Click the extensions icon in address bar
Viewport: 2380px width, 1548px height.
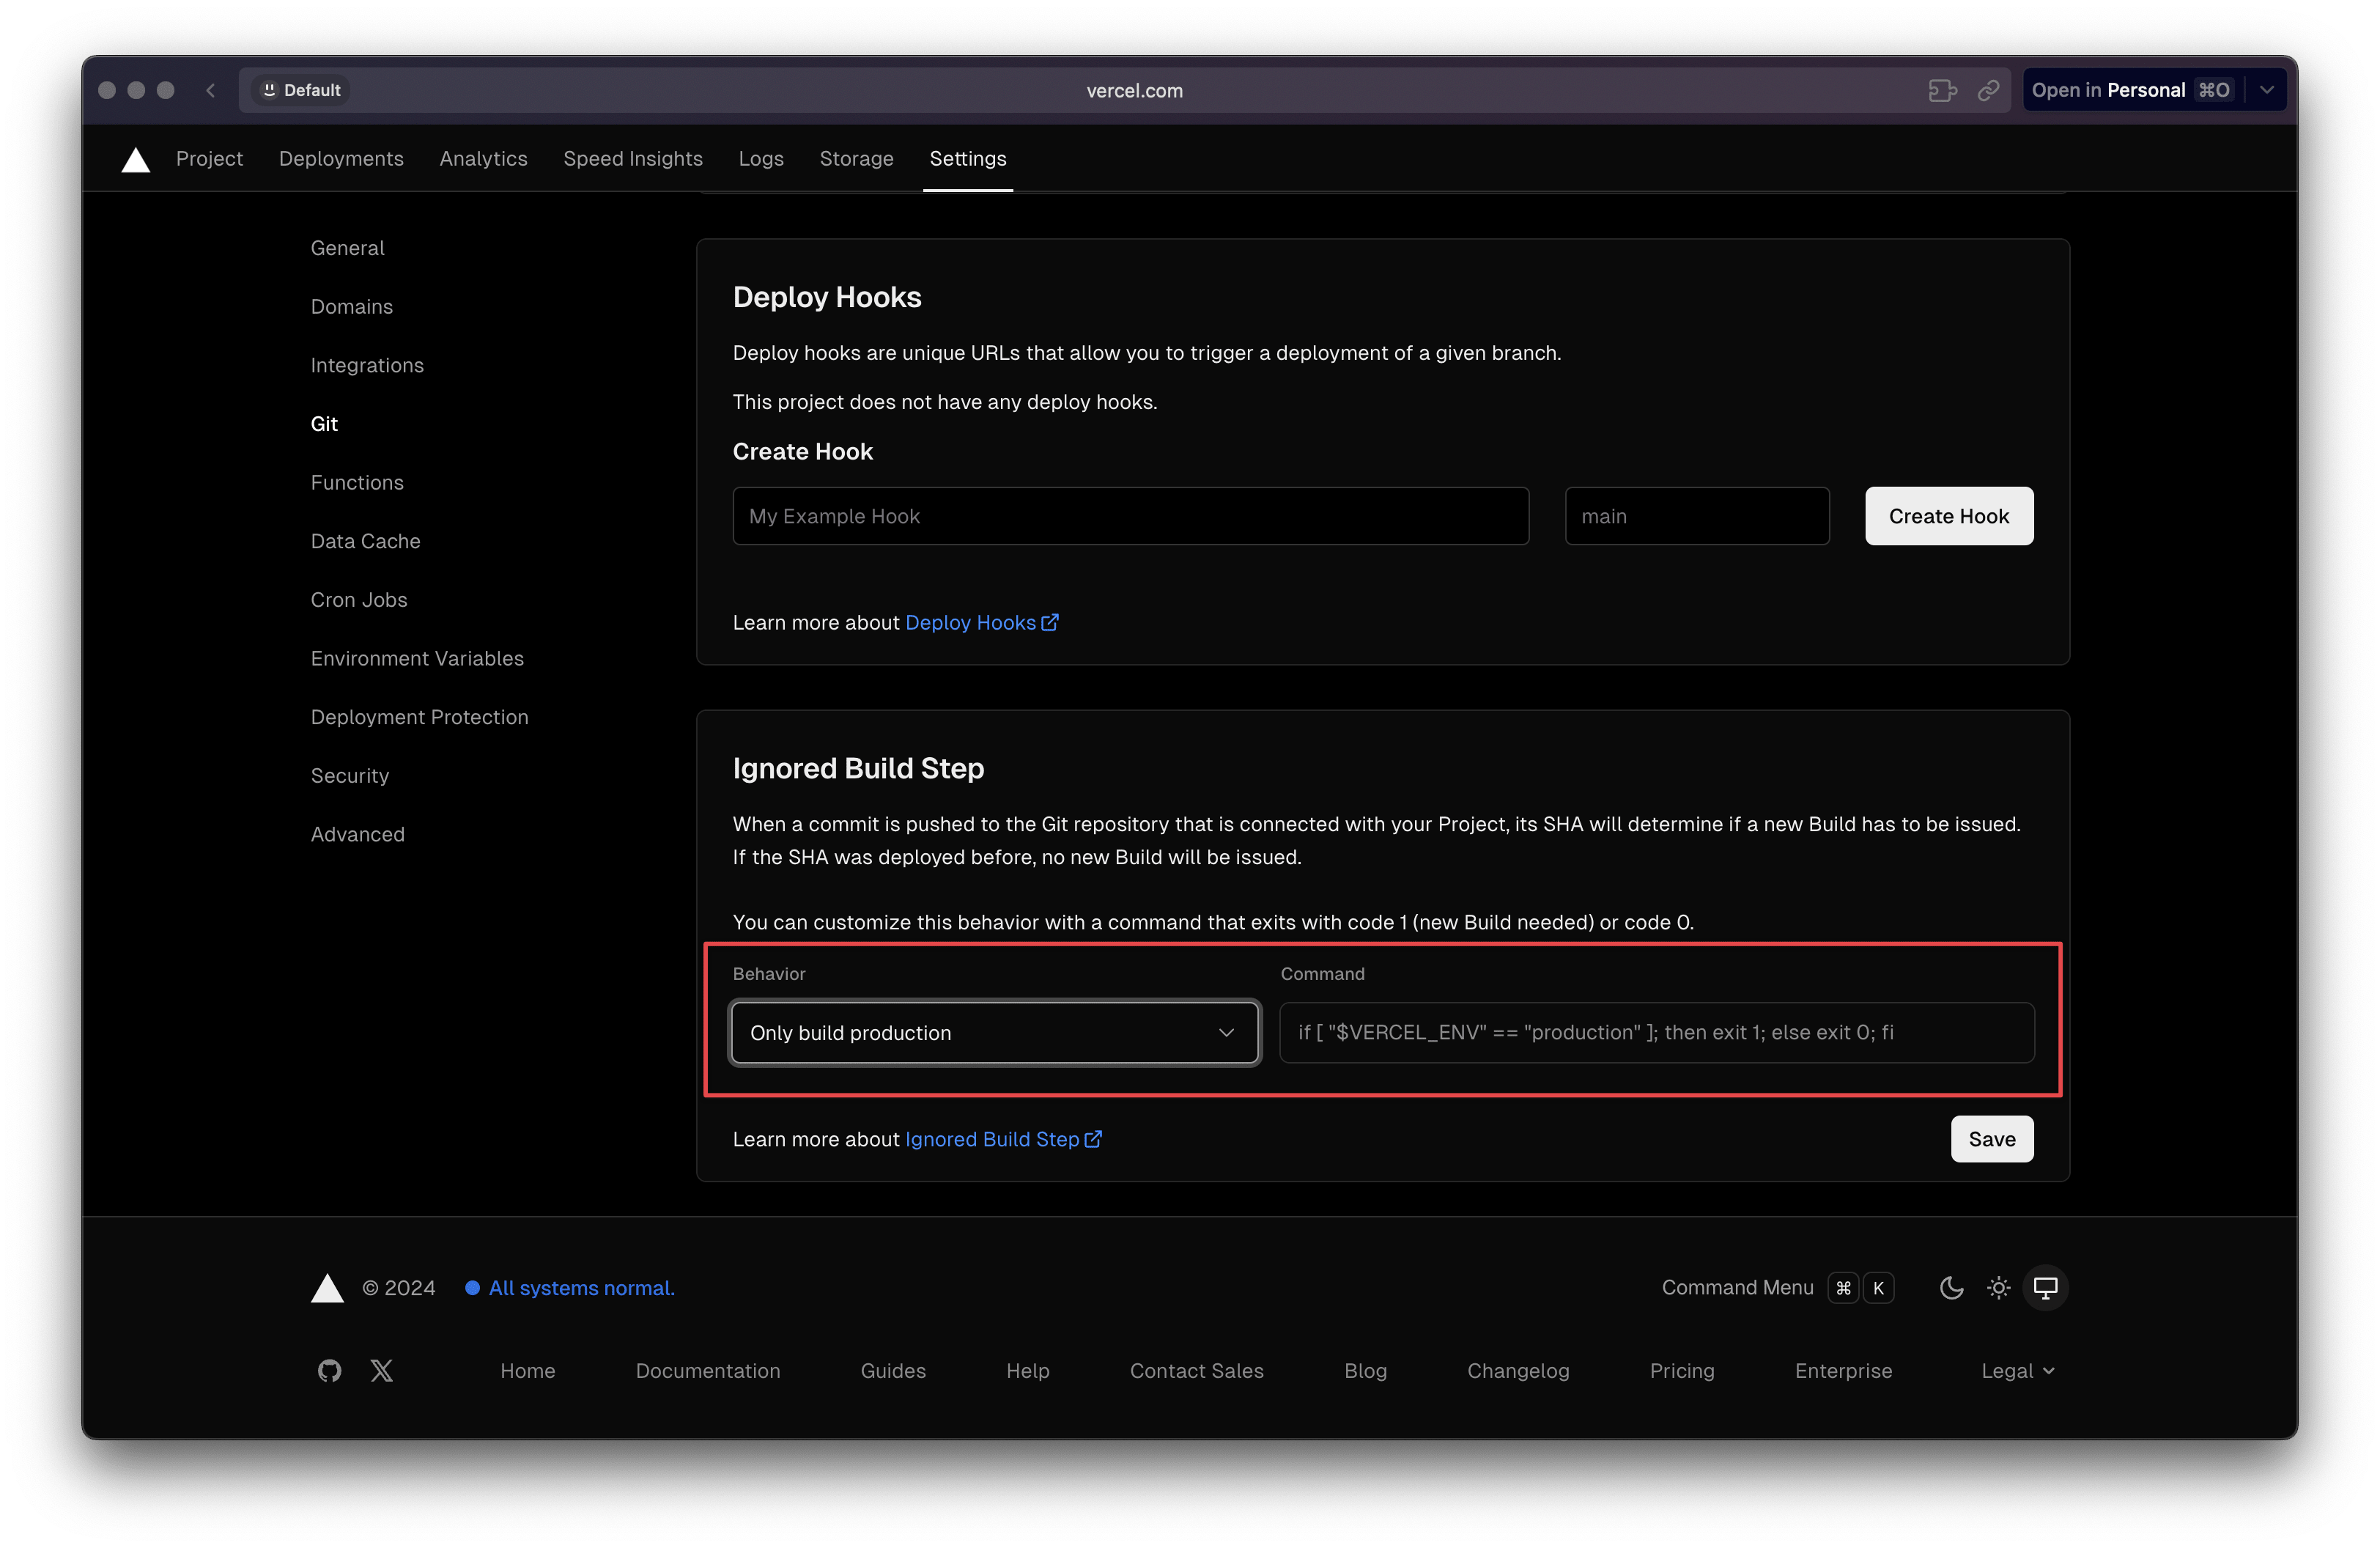click(x=1942, y=90)
